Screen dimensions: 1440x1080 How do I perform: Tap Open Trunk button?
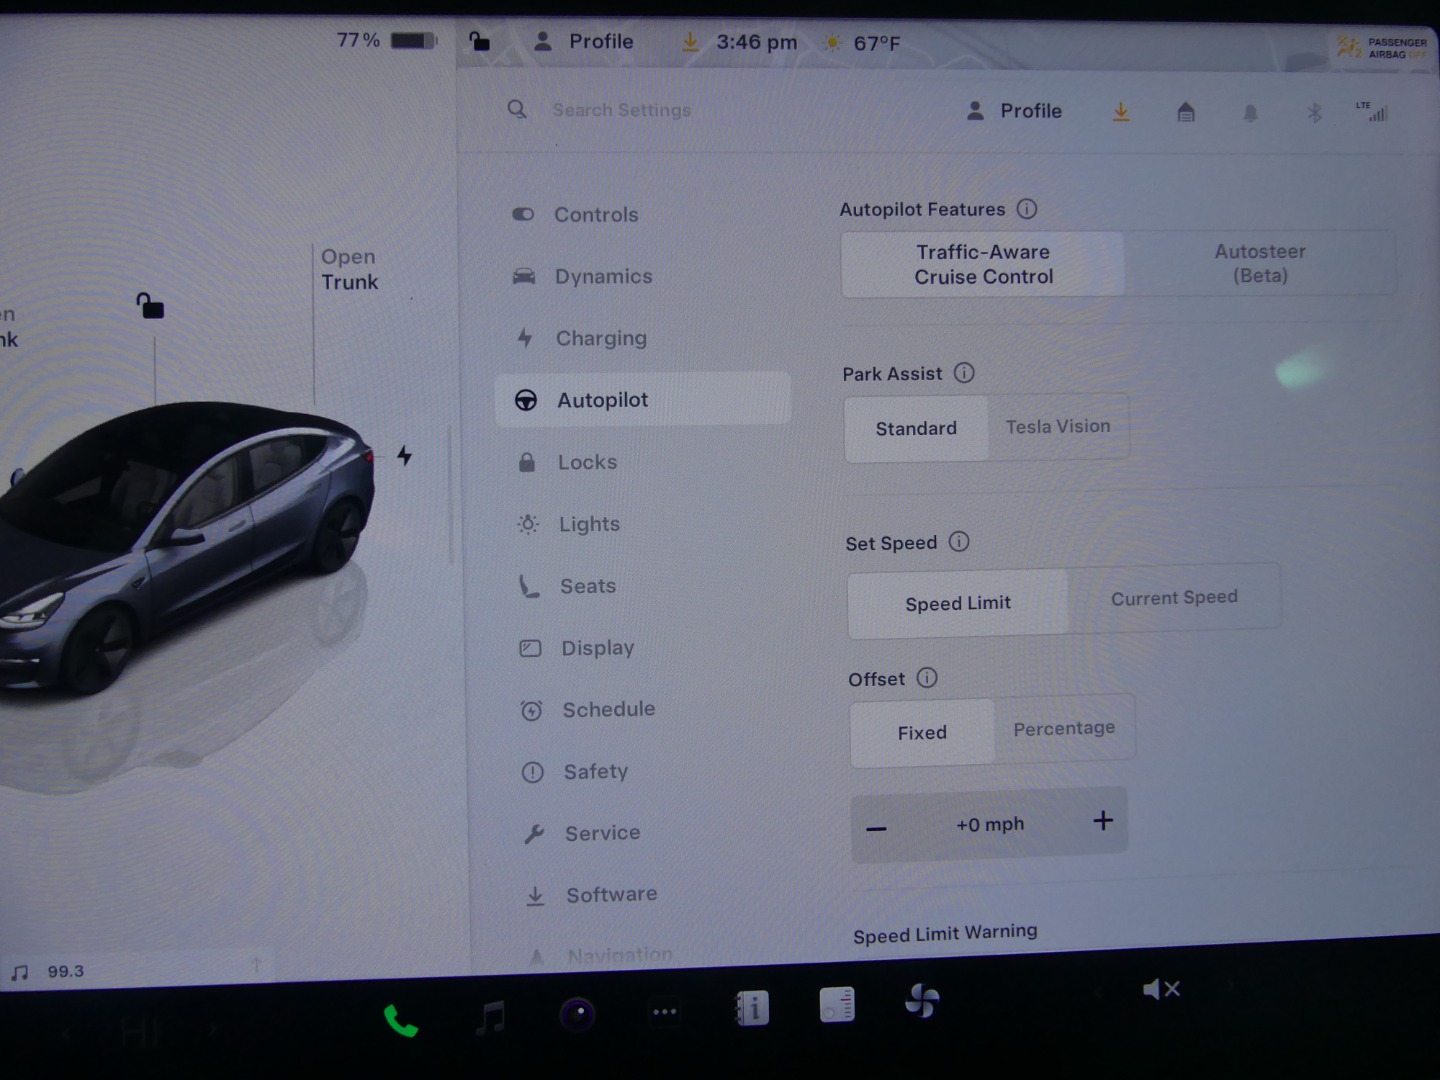tap(348, 270)
